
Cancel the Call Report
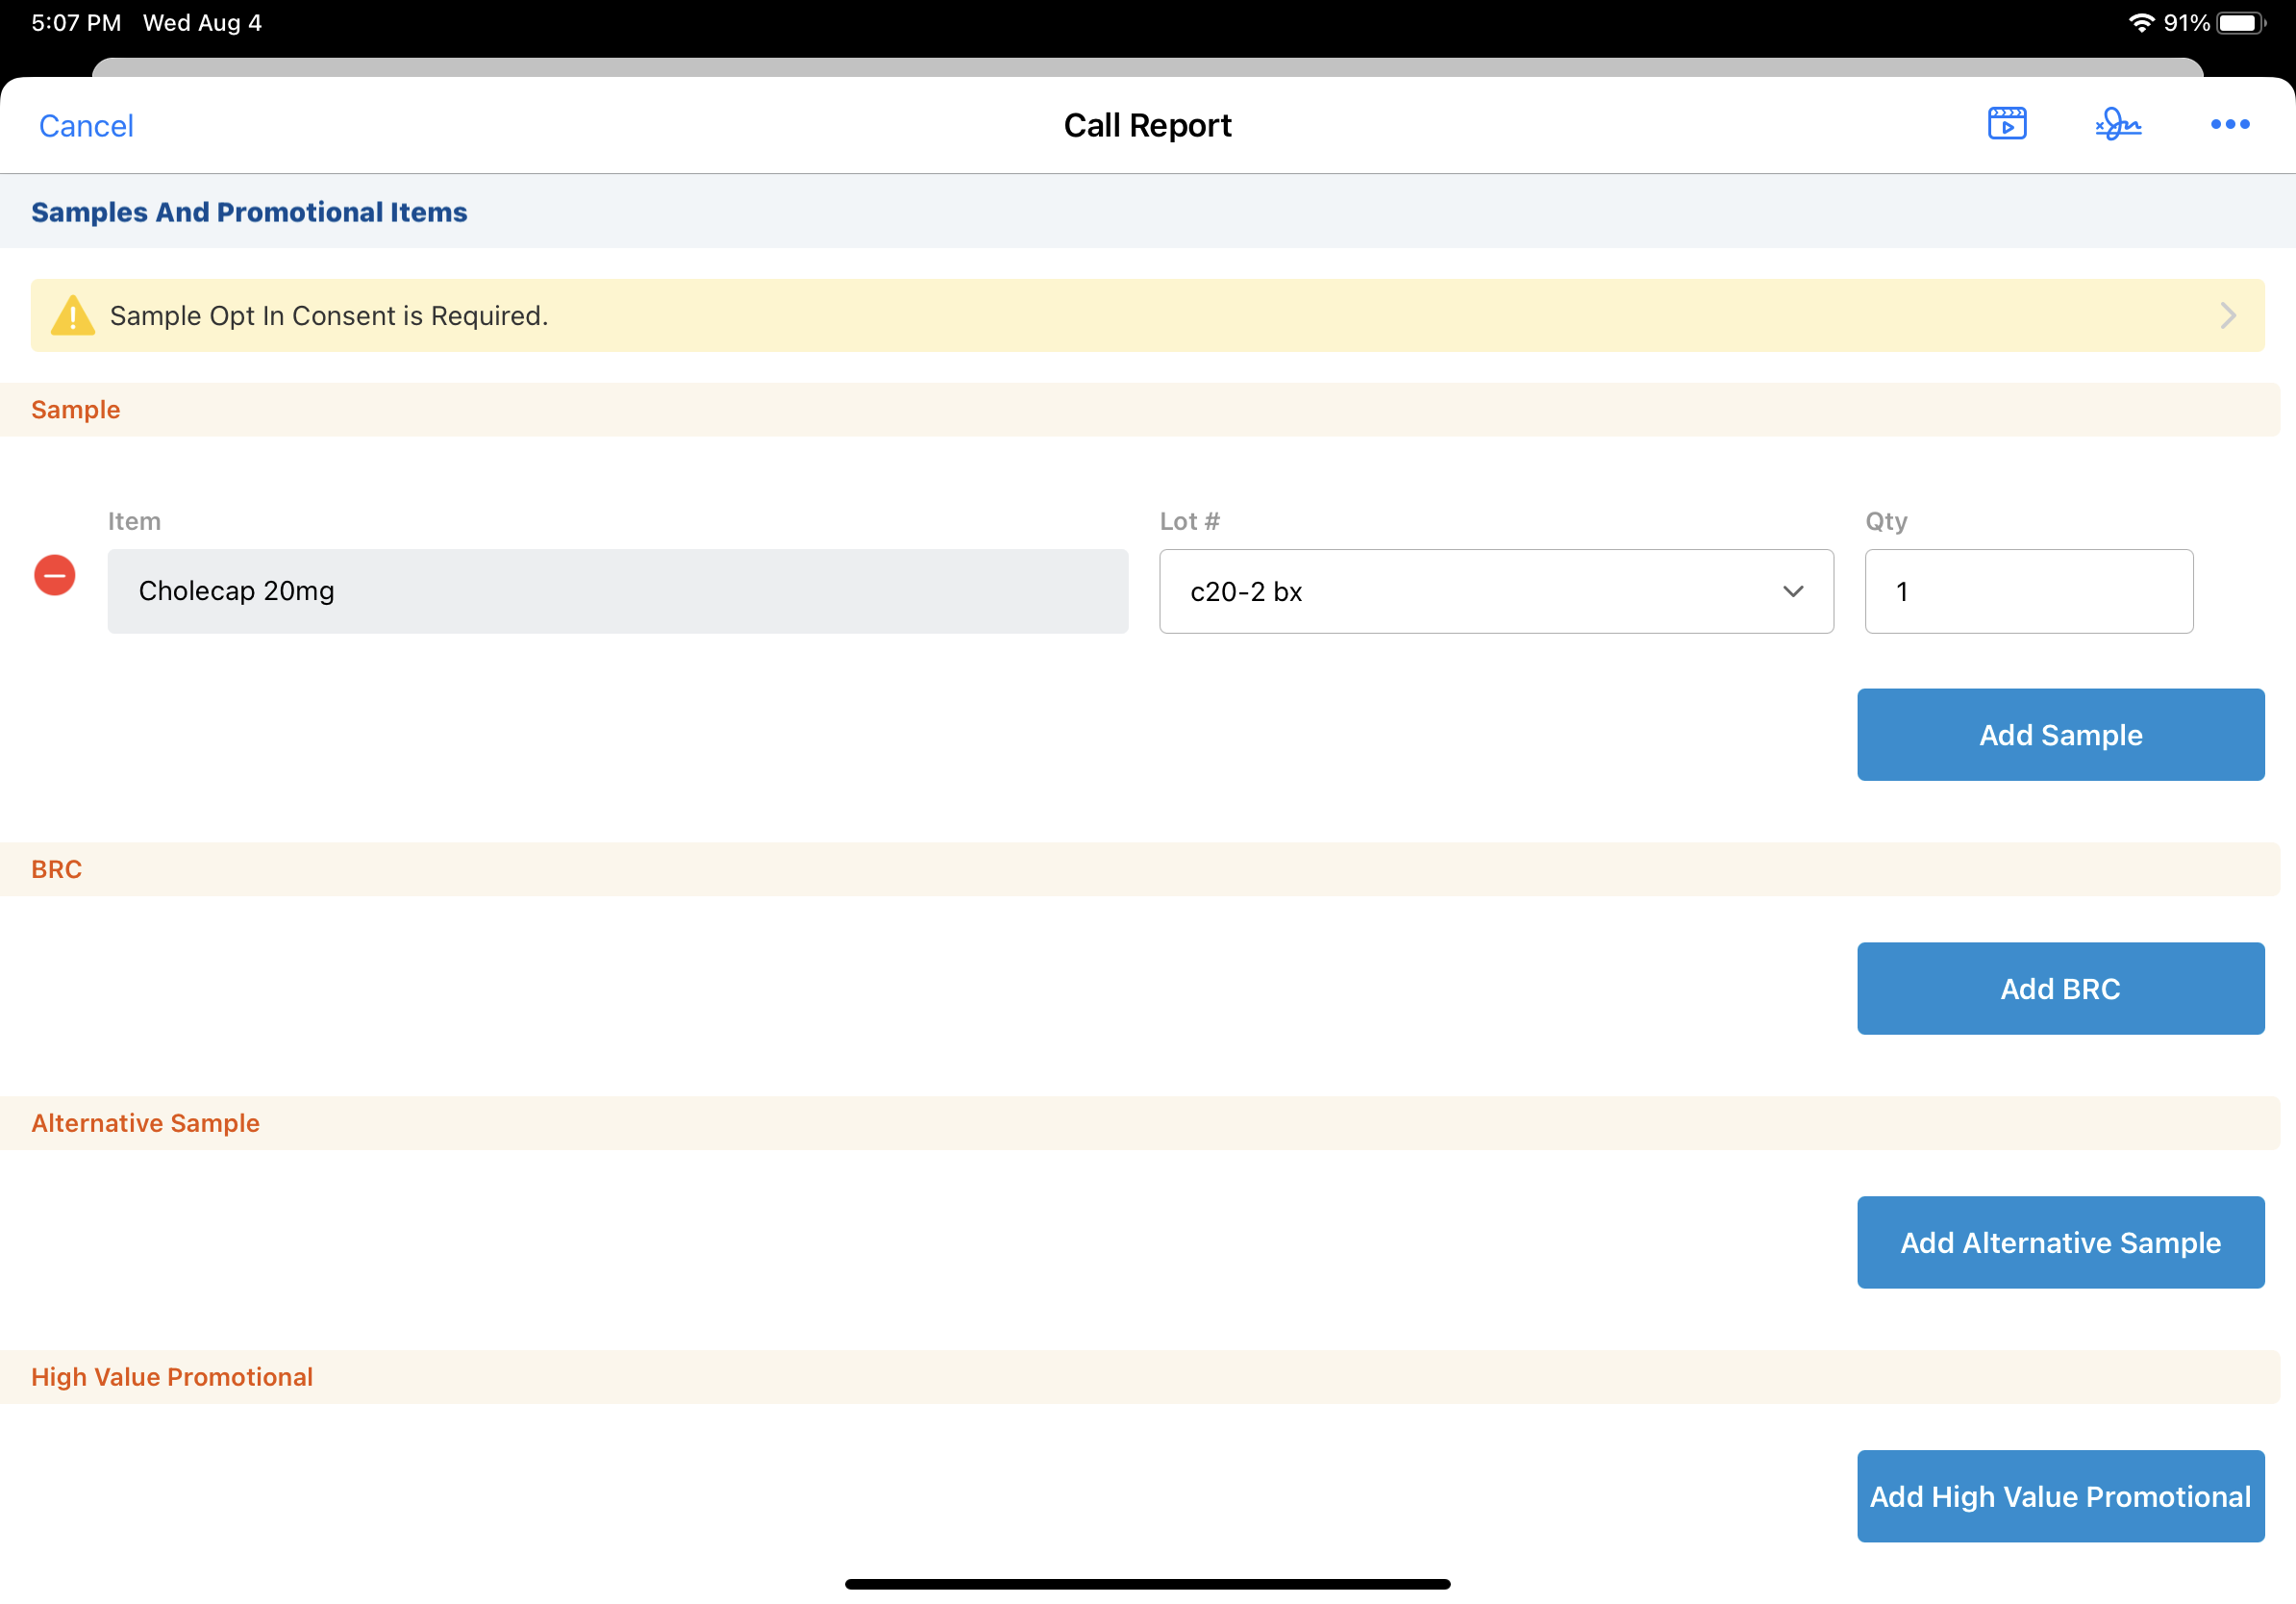coord(86,126)
